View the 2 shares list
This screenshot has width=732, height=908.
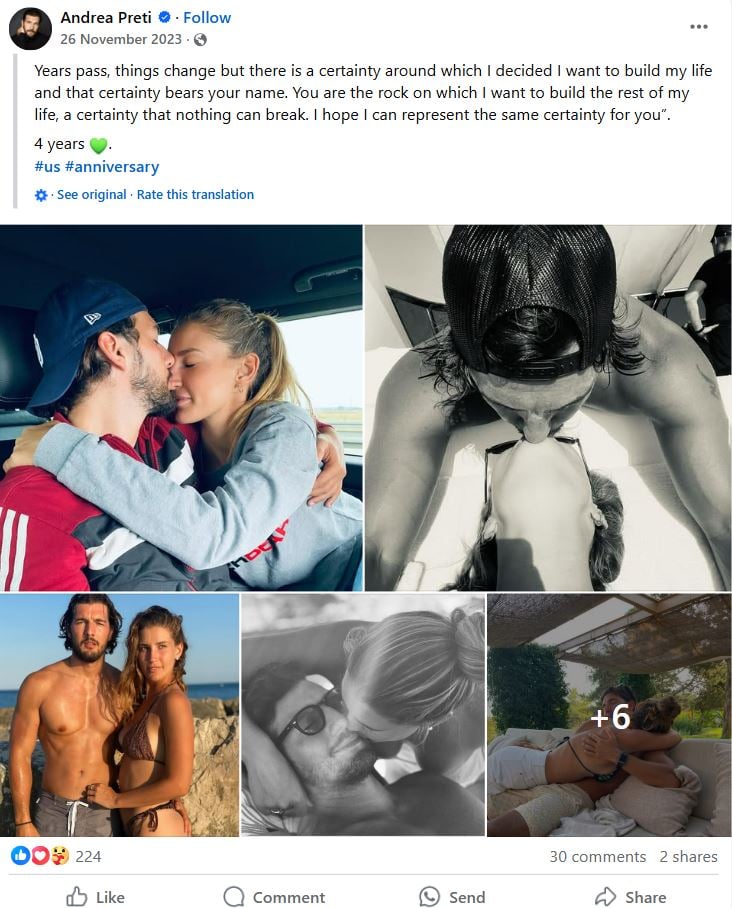(689, 856)
